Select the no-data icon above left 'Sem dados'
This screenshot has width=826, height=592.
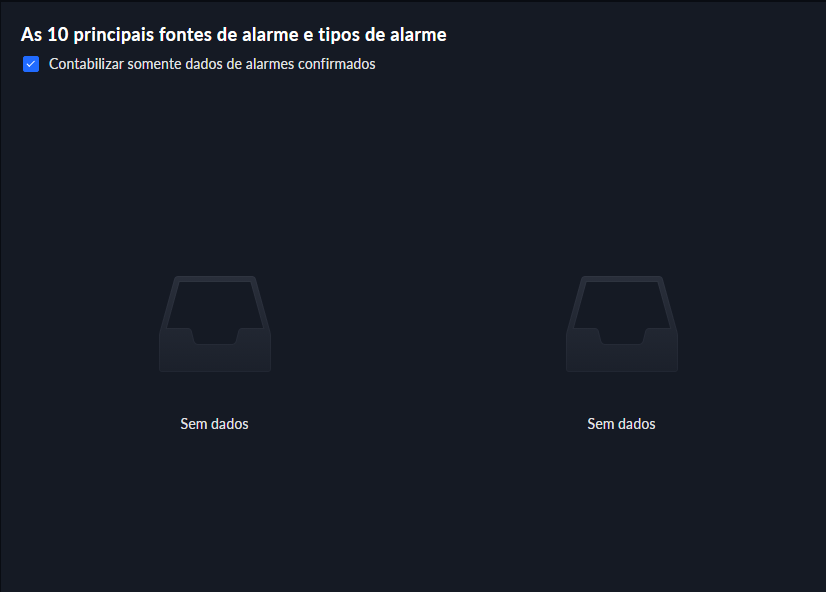pyautogui.click(x=215, y=324)
